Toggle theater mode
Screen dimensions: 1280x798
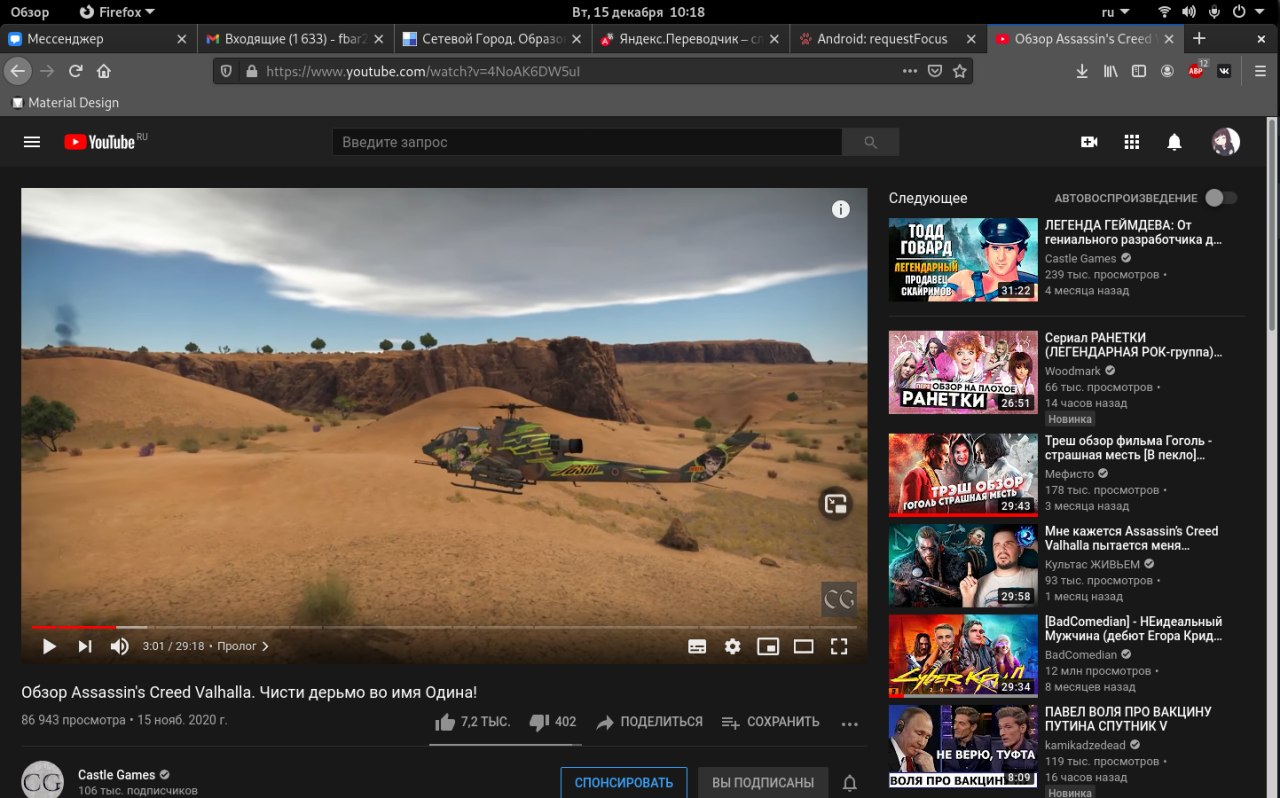click(x=804, y=646)
